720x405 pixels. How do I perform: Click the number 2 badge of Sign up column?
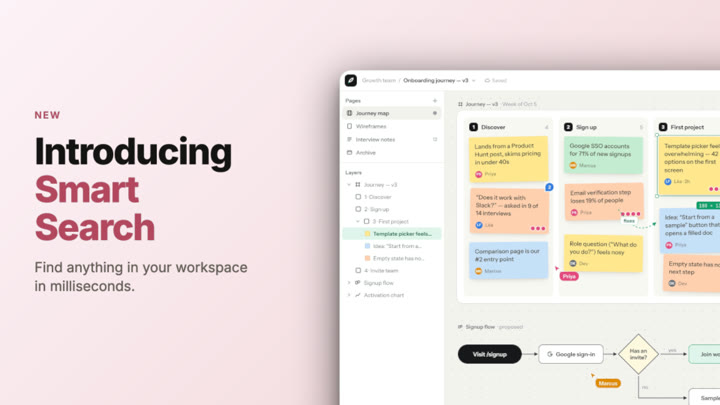coord(568,127)
